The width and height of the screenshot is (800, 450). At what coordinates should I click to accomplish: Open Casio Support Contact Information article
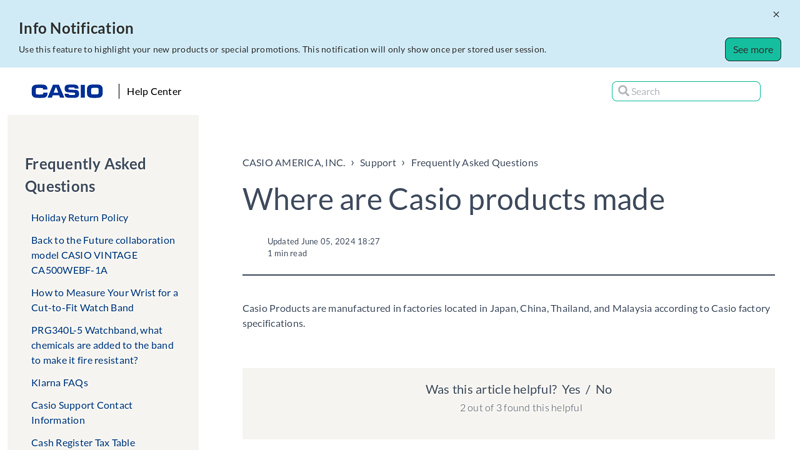pyautogui.click(x=82, y=413)
